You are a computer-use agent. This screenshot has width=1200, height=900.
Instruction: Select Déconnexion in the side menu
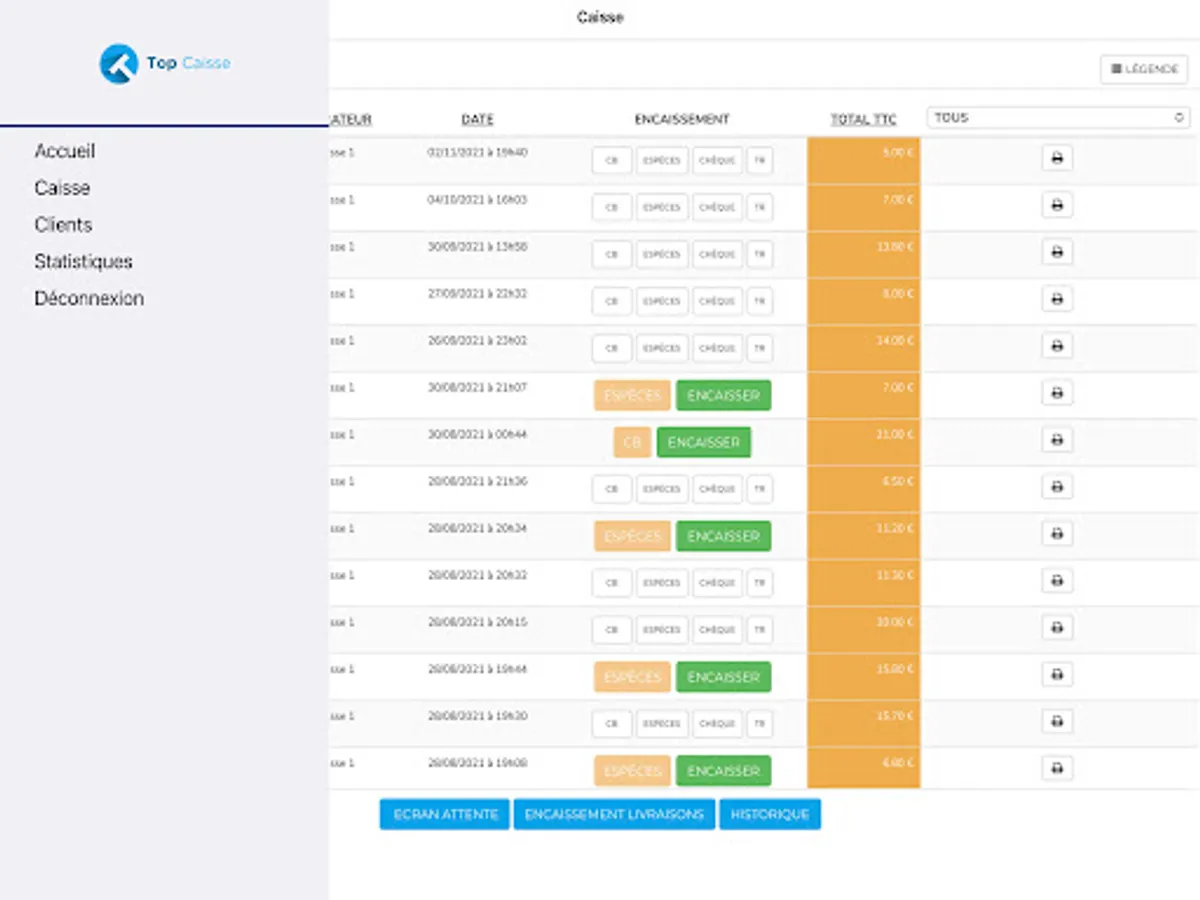[x=89, y=299]
